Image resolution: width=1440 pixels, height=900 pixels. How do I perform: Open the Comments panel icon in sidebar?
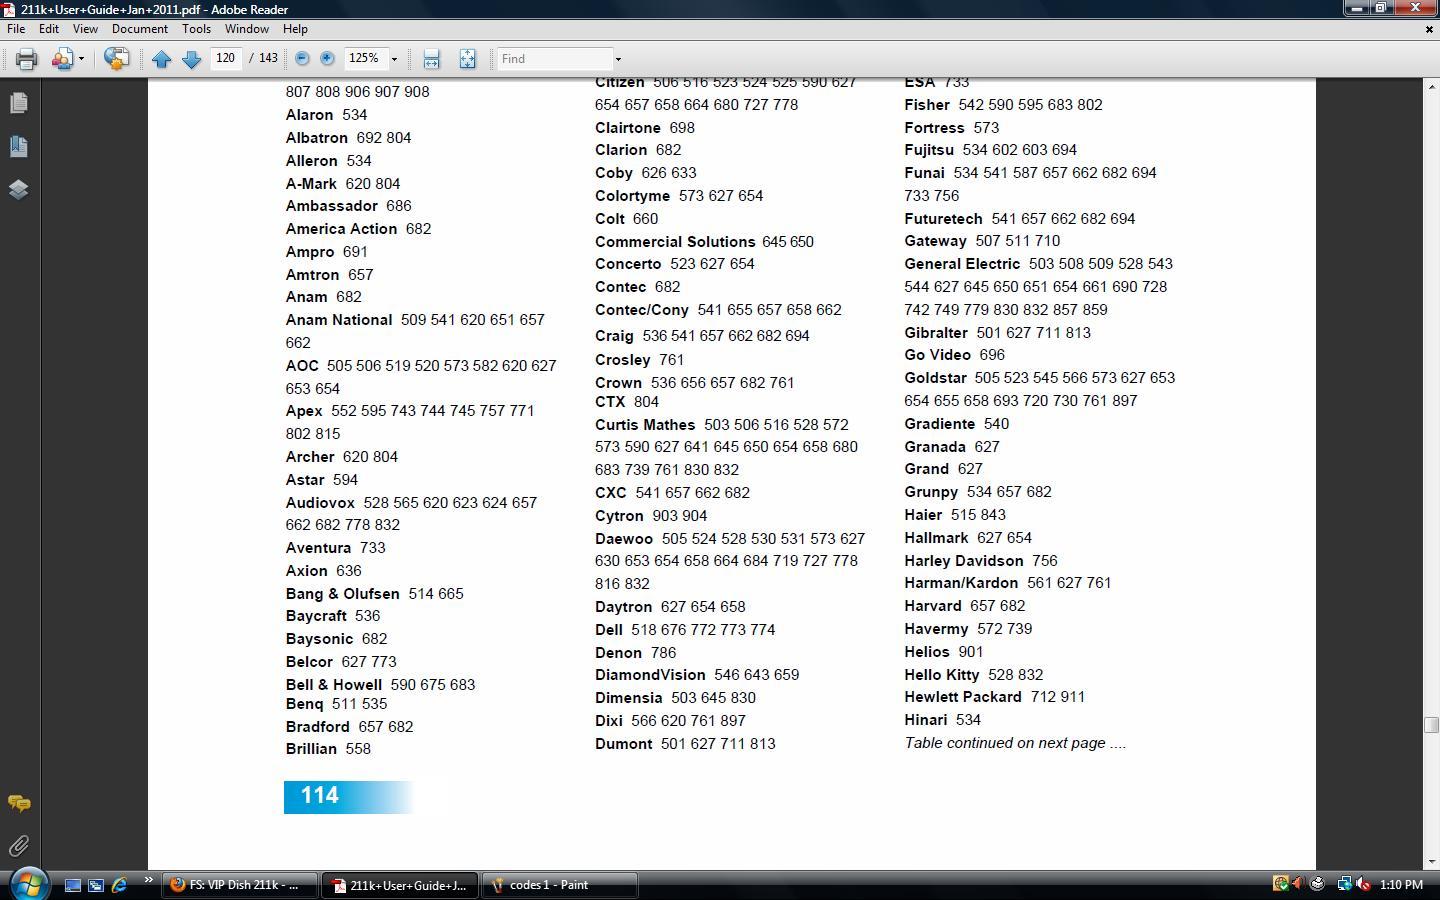18,803
